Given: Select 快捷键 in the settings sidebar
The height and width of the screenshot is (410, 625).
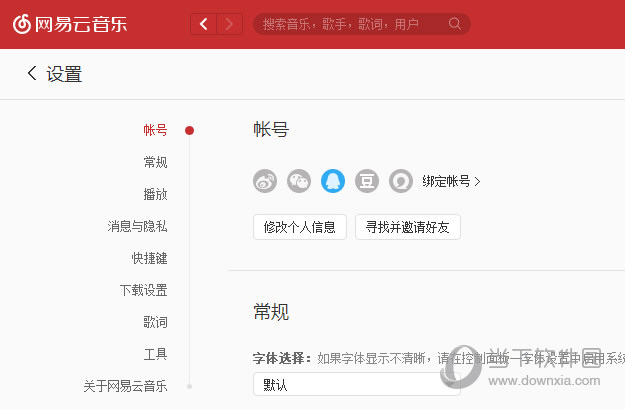Looking at the screenshot, I should (x=149, y=258).
